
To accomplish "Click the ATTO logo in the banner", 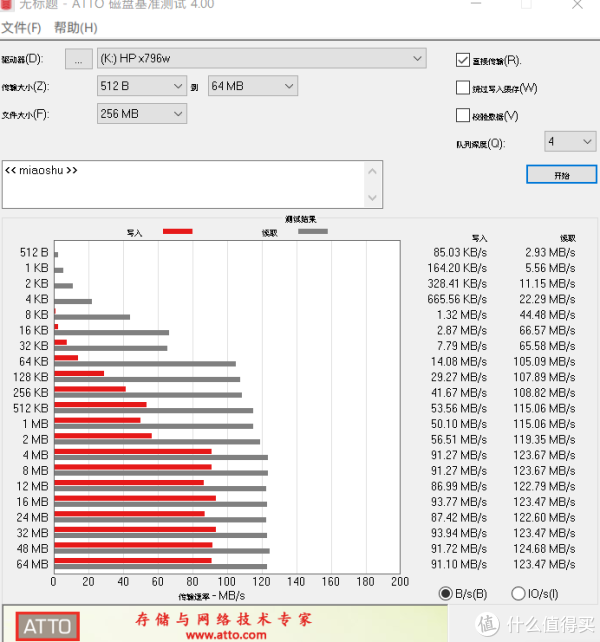I will point(48,626).
